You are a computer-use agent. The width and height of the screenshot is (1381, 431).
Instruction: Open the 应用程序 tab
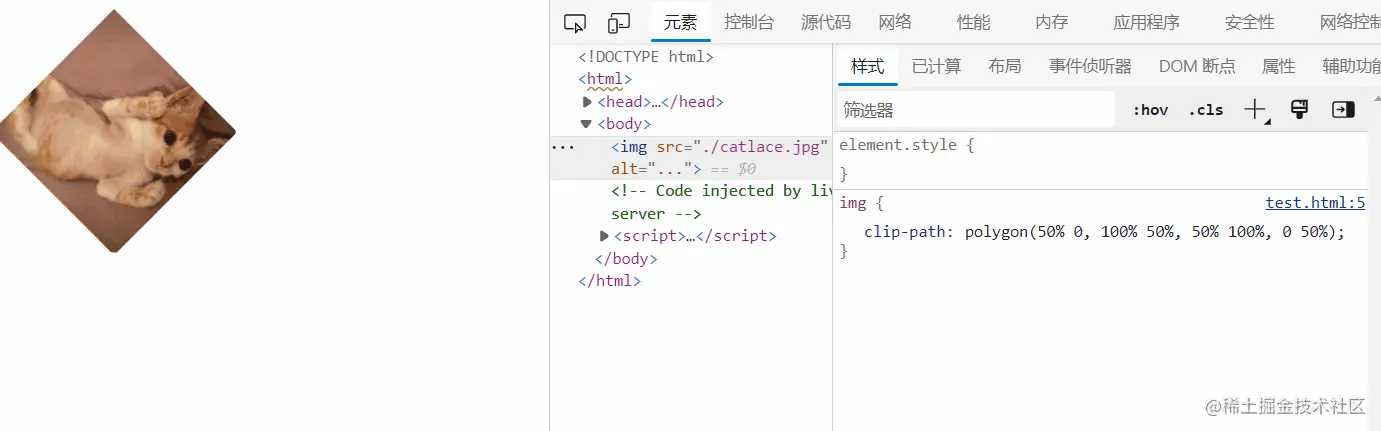[1147, 22]
